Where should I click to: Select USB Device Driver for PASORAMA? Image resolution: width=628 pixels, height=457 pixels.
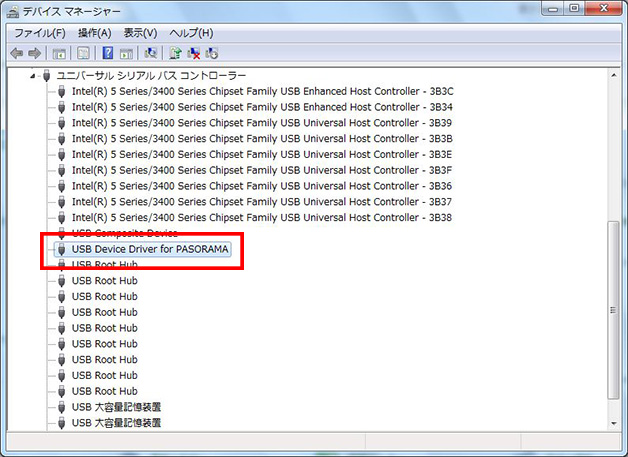pyautogui.click(x=150, y=249)
